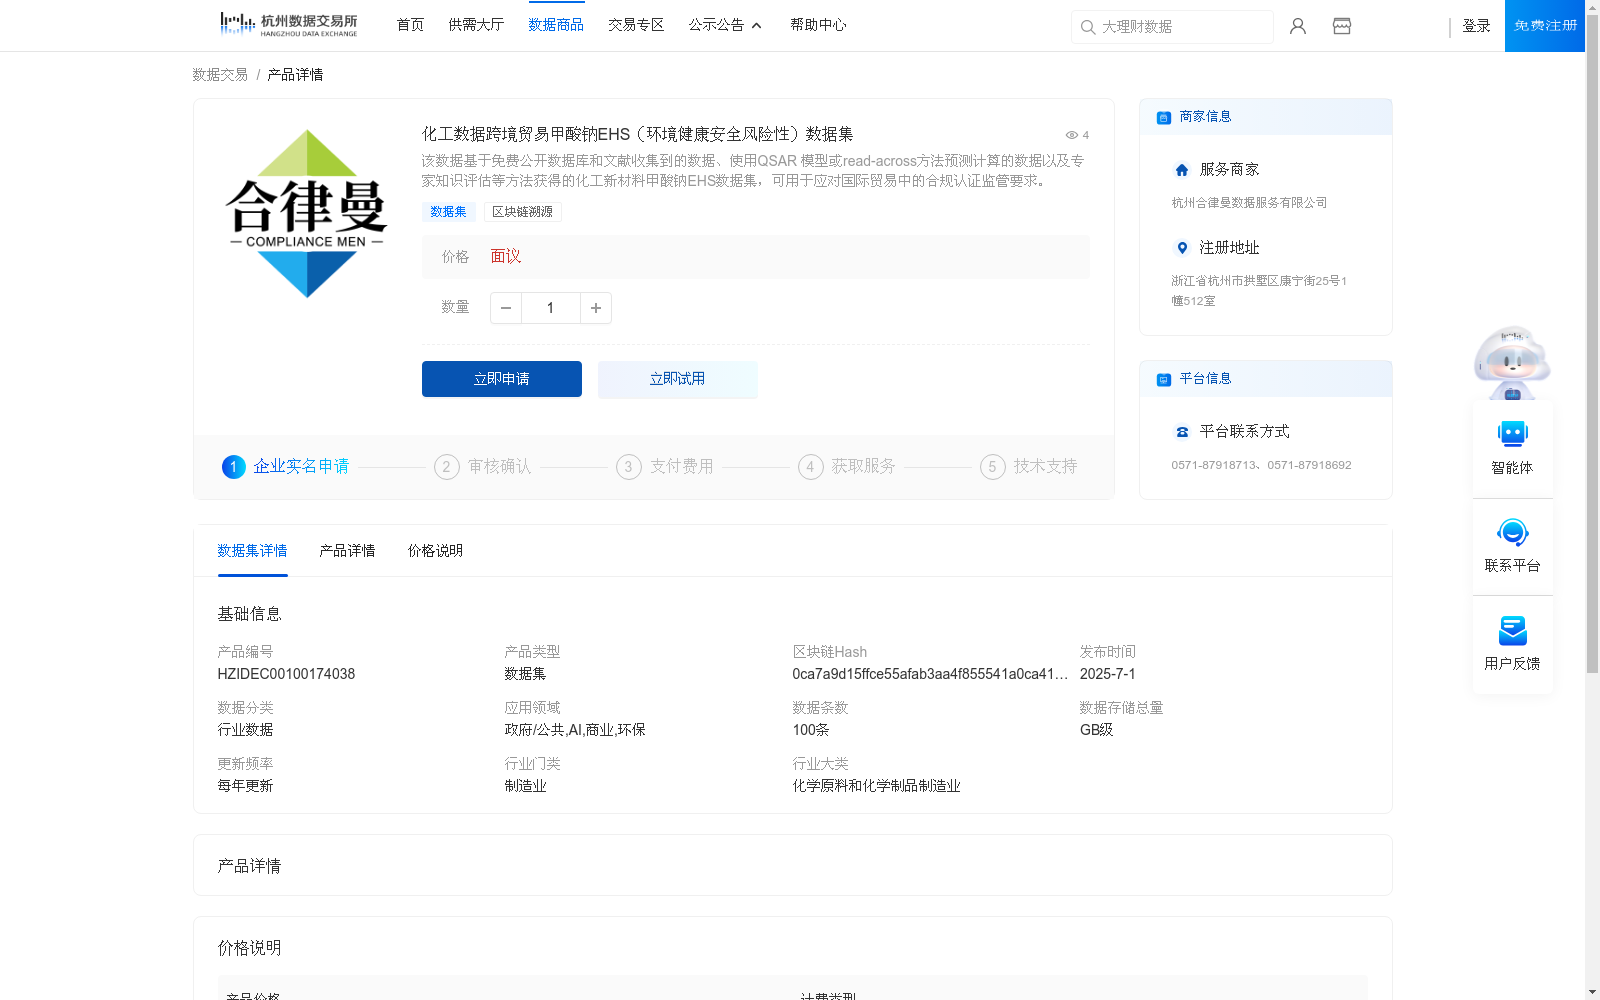The image size is (1600, 1000).
Task: Click 数据交易 breadcrumb link
Action: (x=220, y=75)
